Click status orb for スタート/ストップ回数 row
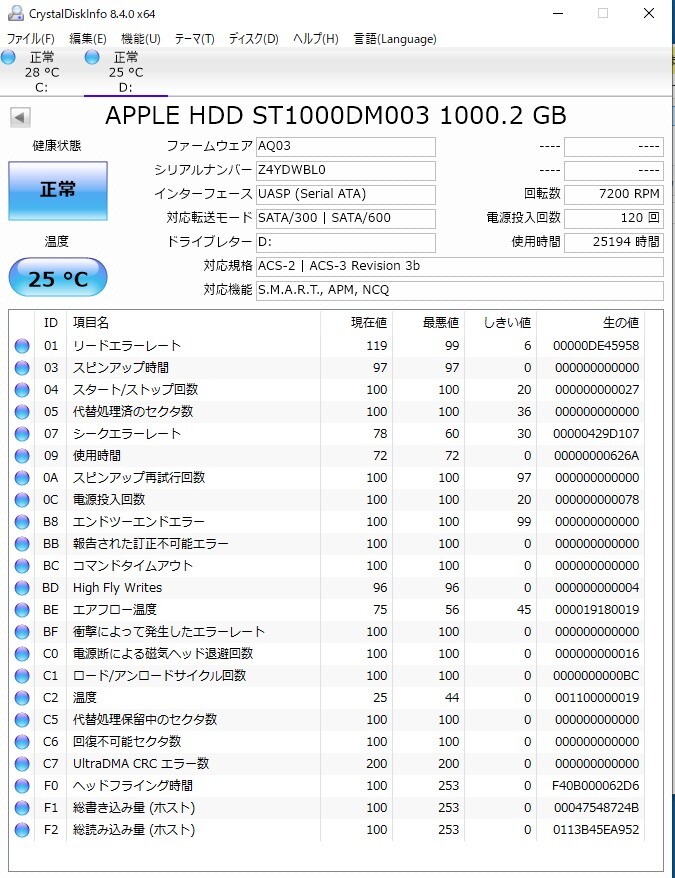 pyautogui.click(x=22, y=390)
